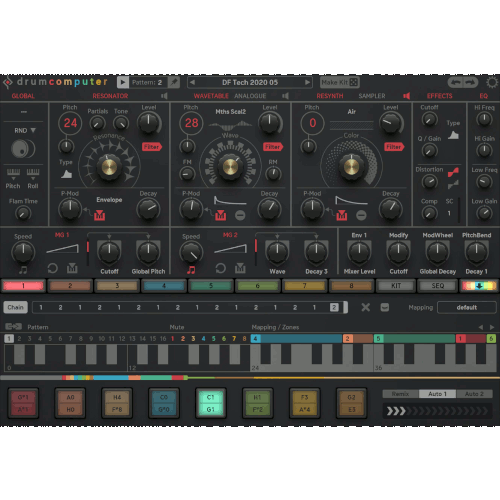
Task: Open the MG 2 ramp waveform selector
Action: pos(230,249)
